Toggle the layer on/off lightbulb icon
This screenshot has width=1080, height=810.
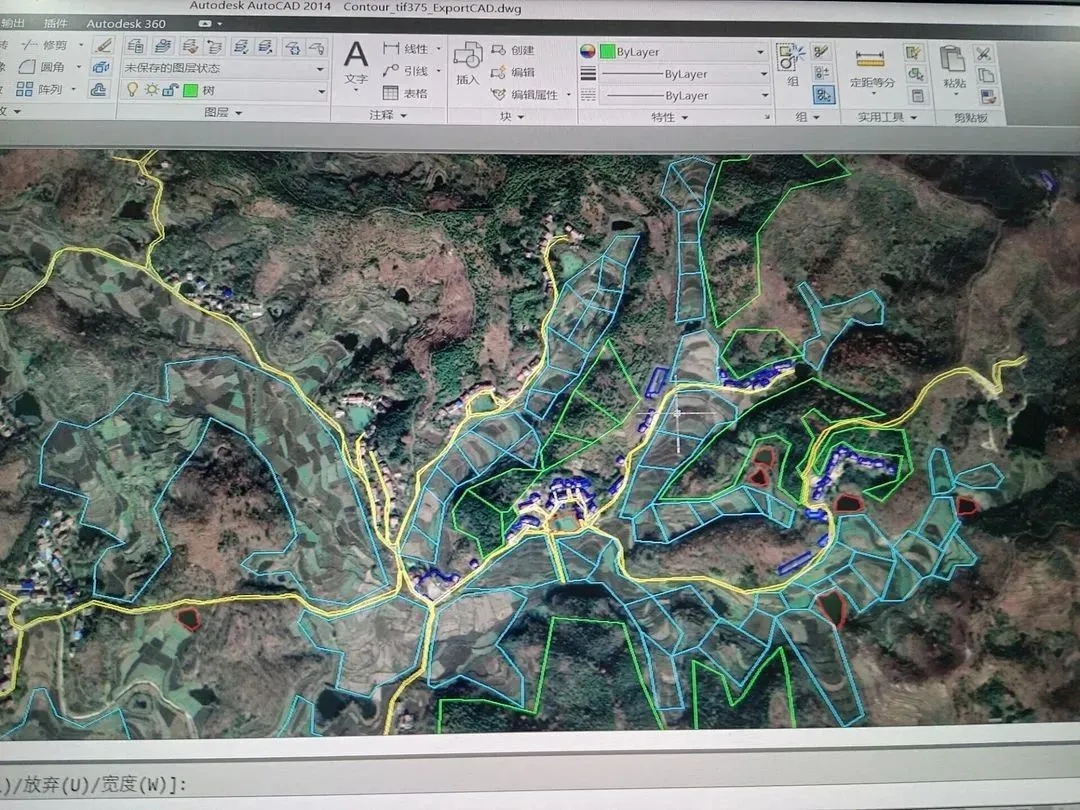point(131,90)
